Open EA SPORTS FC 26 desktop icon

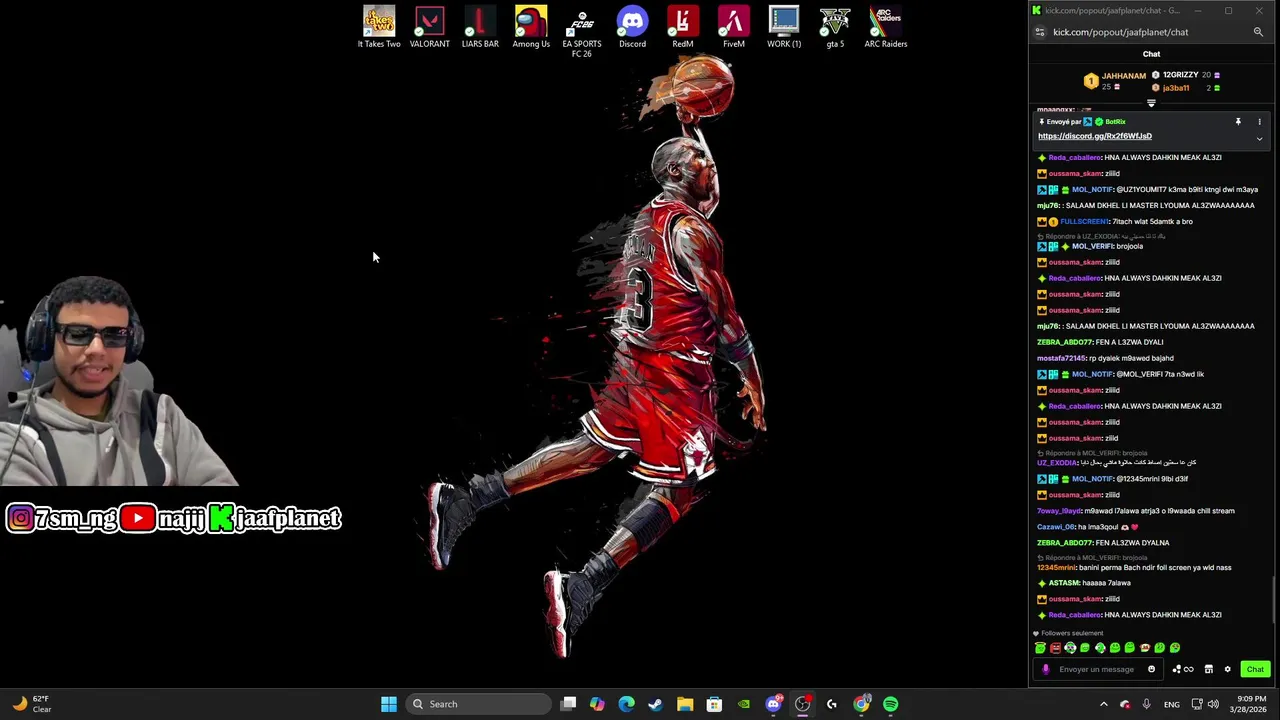(x=582, y=31)
